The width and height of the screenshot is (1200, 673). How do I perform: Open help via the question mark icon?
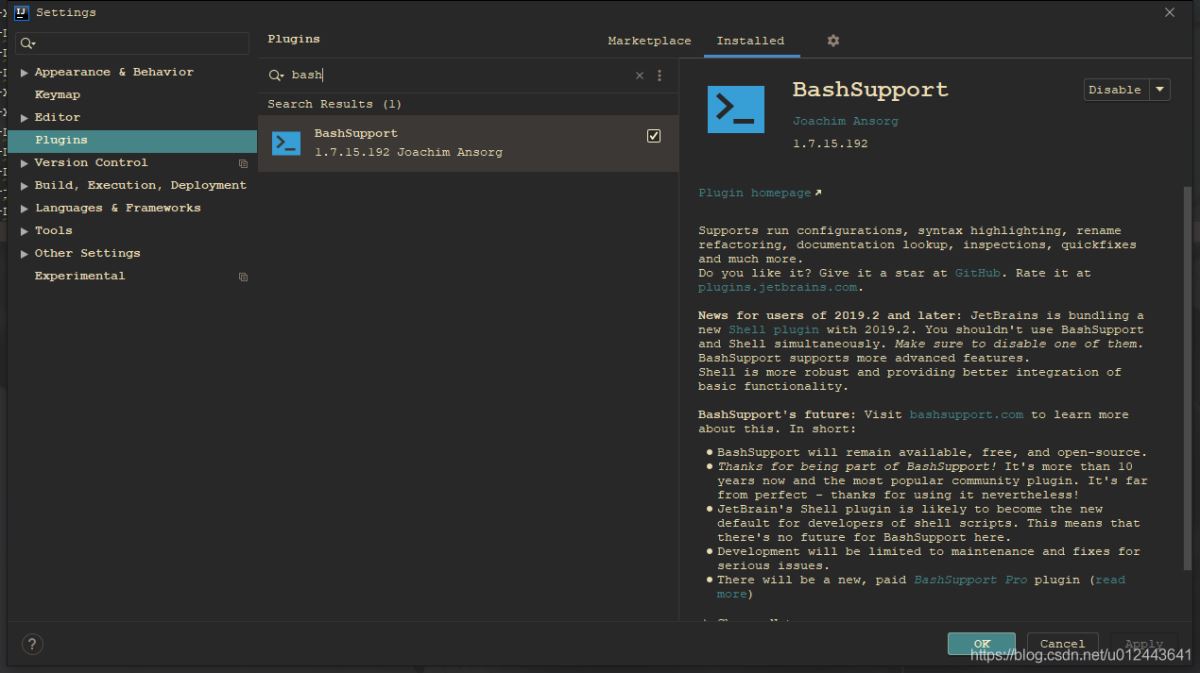pos(32,644)
